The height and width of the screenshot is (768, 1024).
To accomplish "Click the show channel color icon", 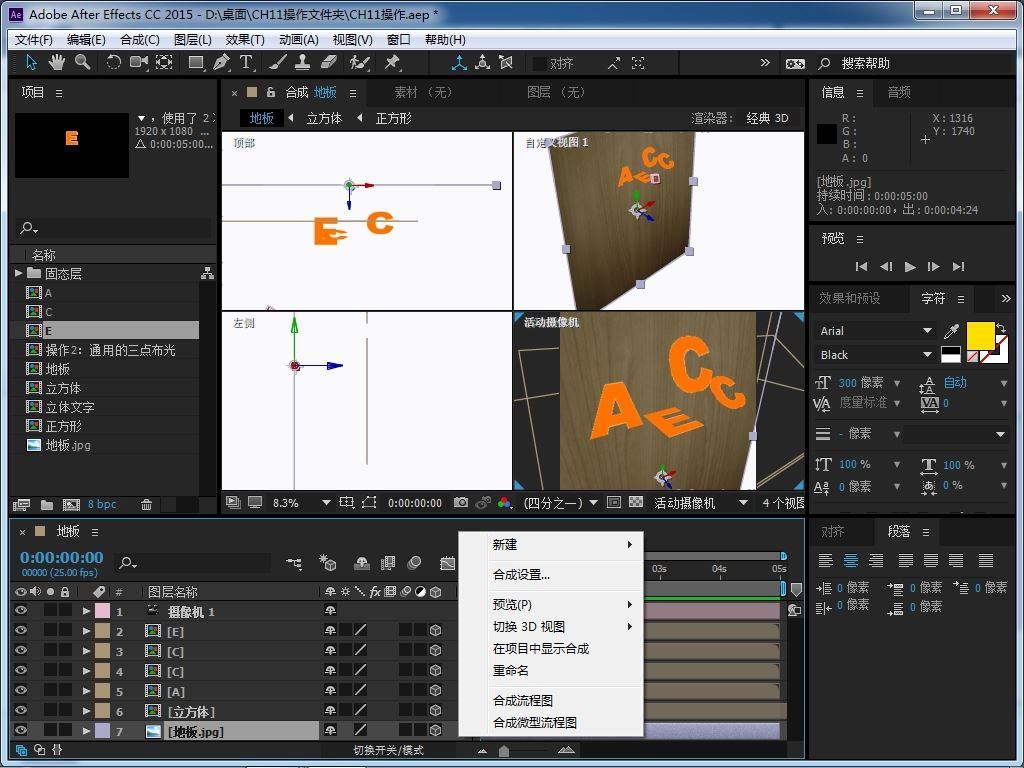I will tap(504, 502).
